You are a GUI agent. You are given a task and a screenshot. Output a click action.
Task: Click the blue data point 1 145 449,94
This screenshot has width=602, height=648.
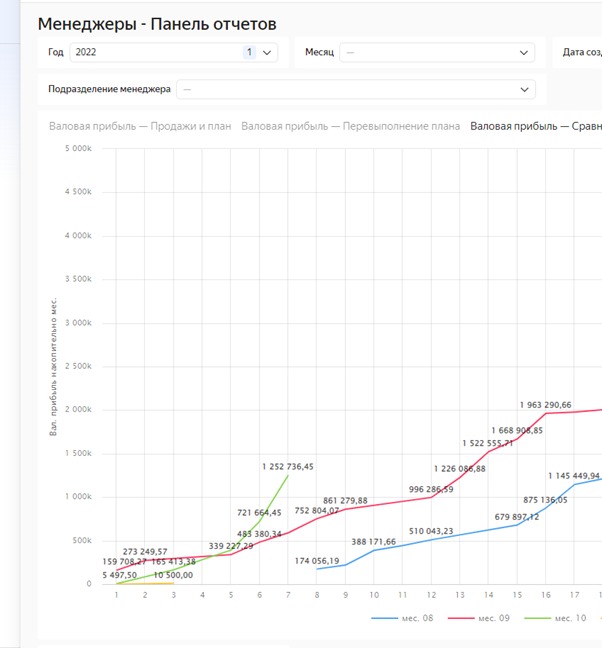click(574, 484)
